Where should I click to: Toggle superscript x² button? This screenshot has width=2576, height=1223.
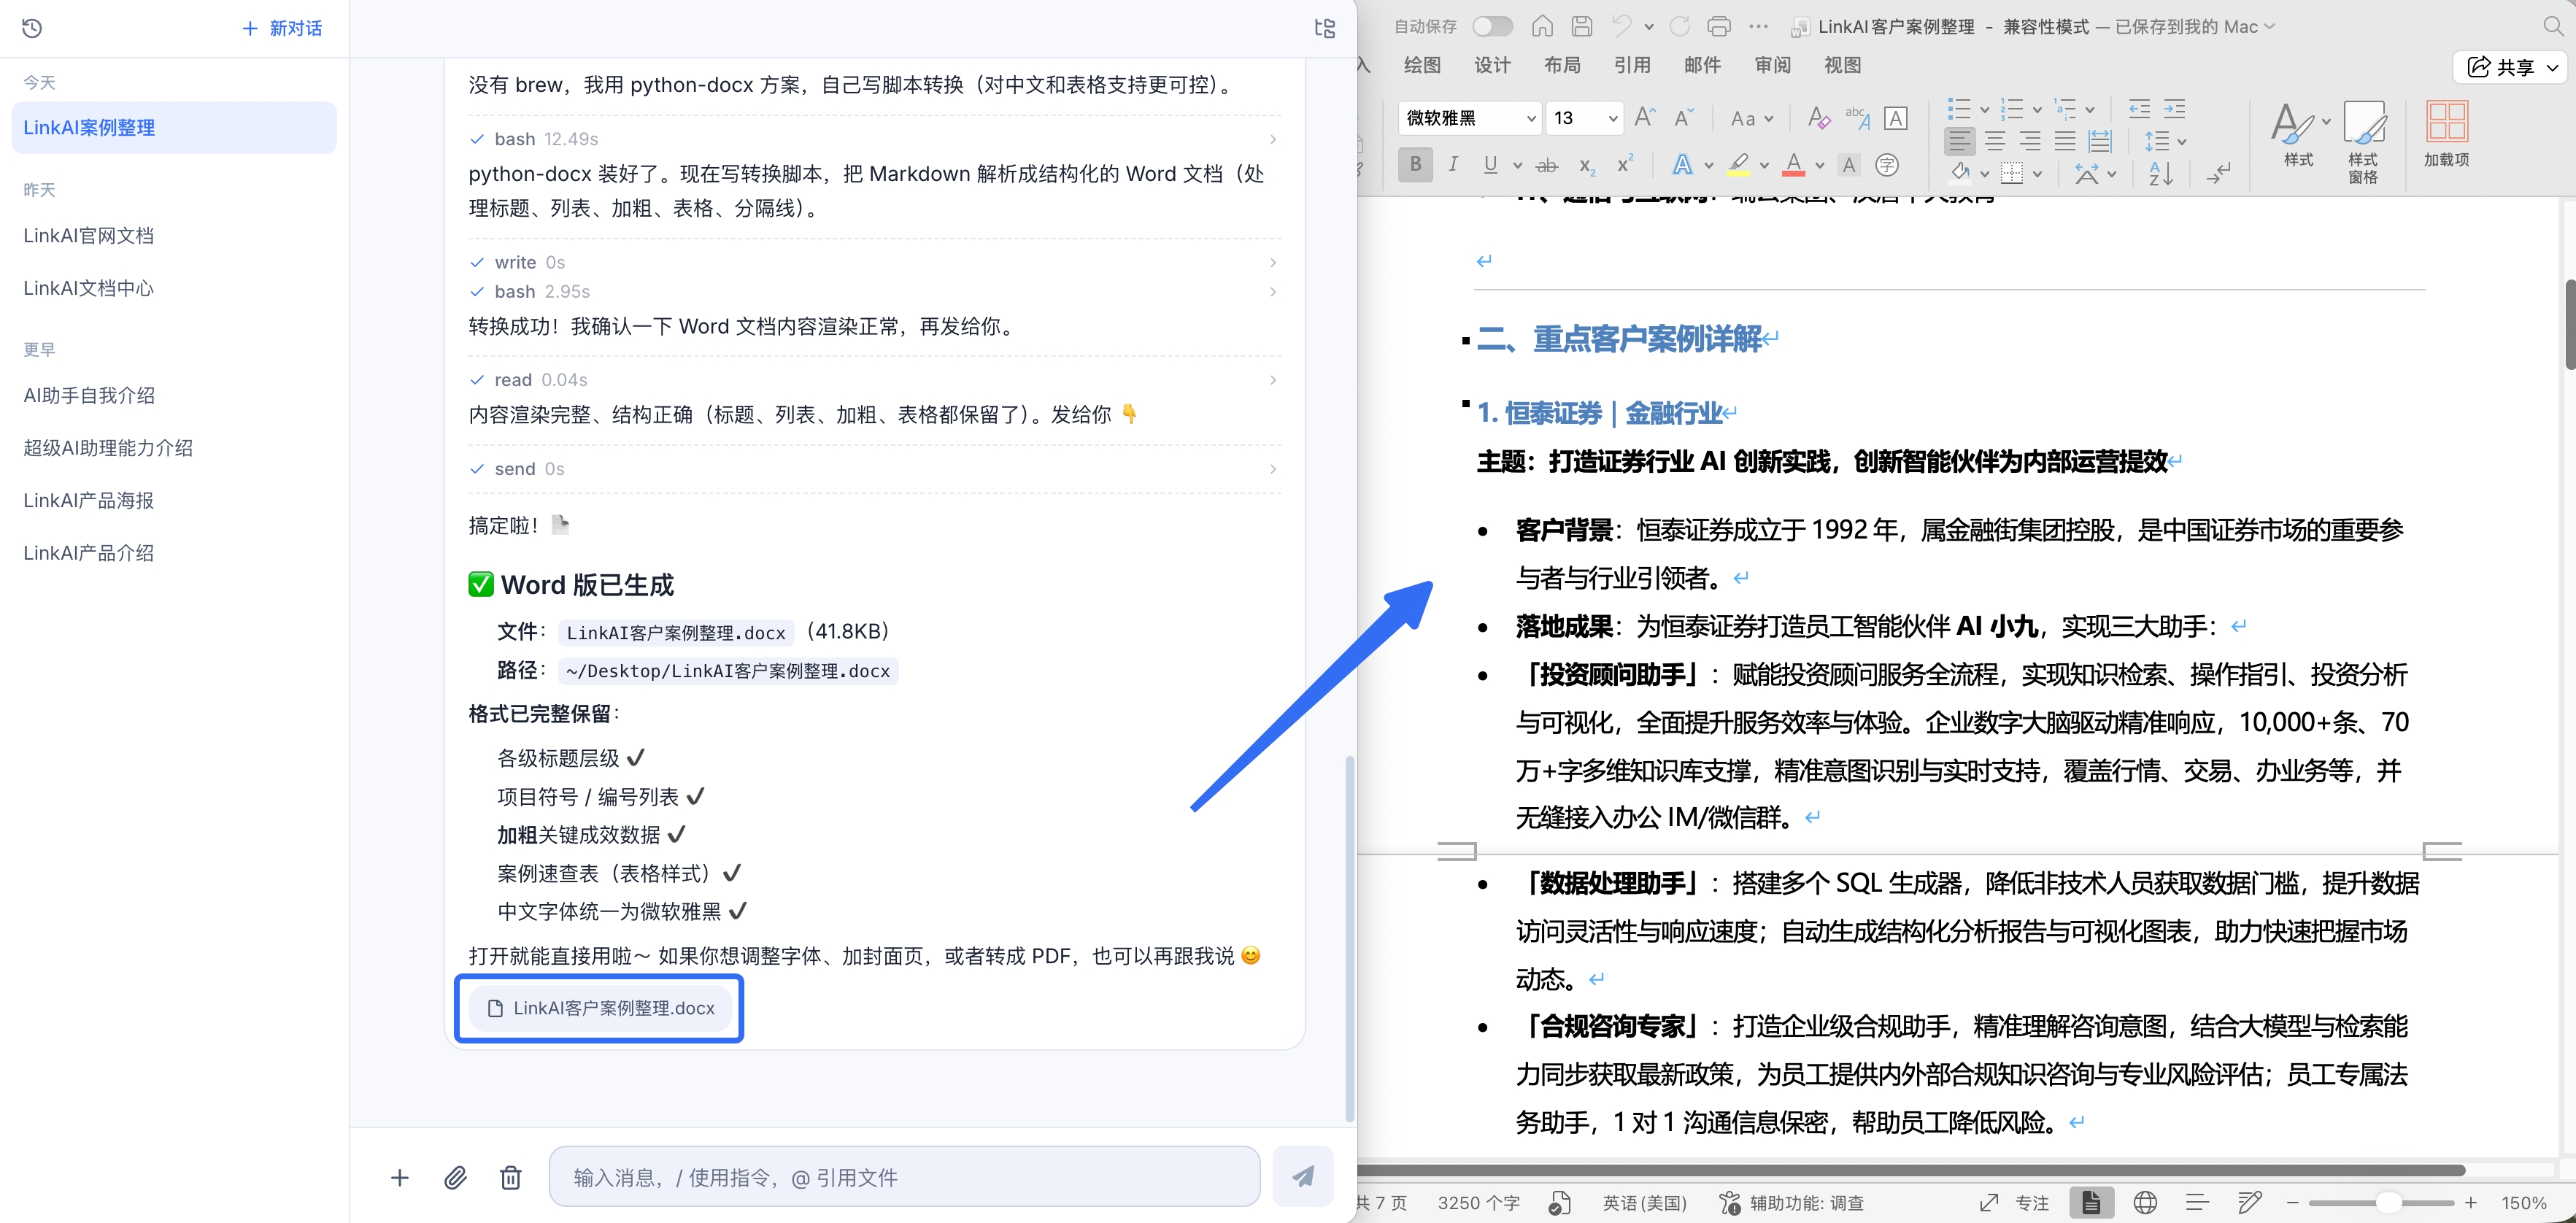pos(1626,164)
